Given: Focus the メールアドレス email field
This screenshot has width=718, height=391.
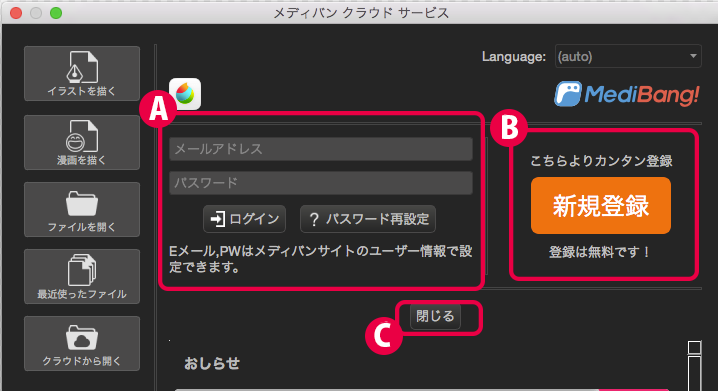Looking at the screenshot, I should click(x=321, y=149).
